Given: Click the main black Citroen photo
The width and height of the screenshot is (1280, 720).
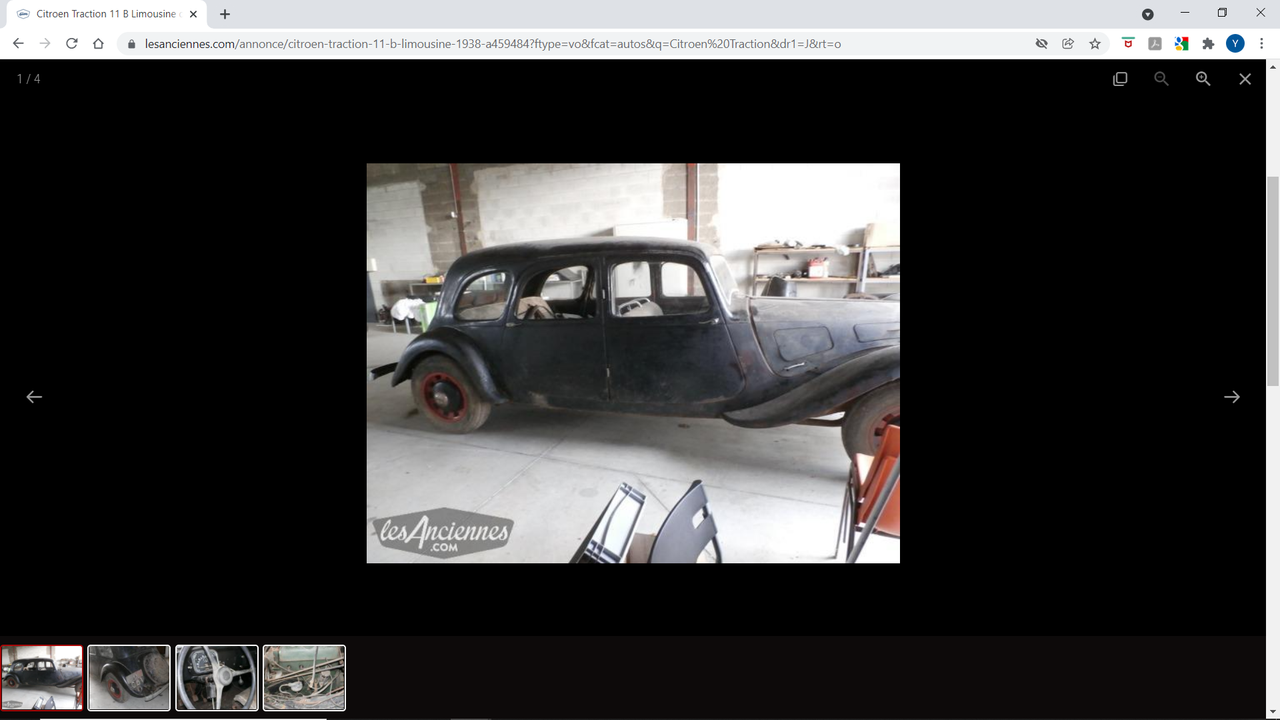Looking at the screenshot, I should click(633, 363).
